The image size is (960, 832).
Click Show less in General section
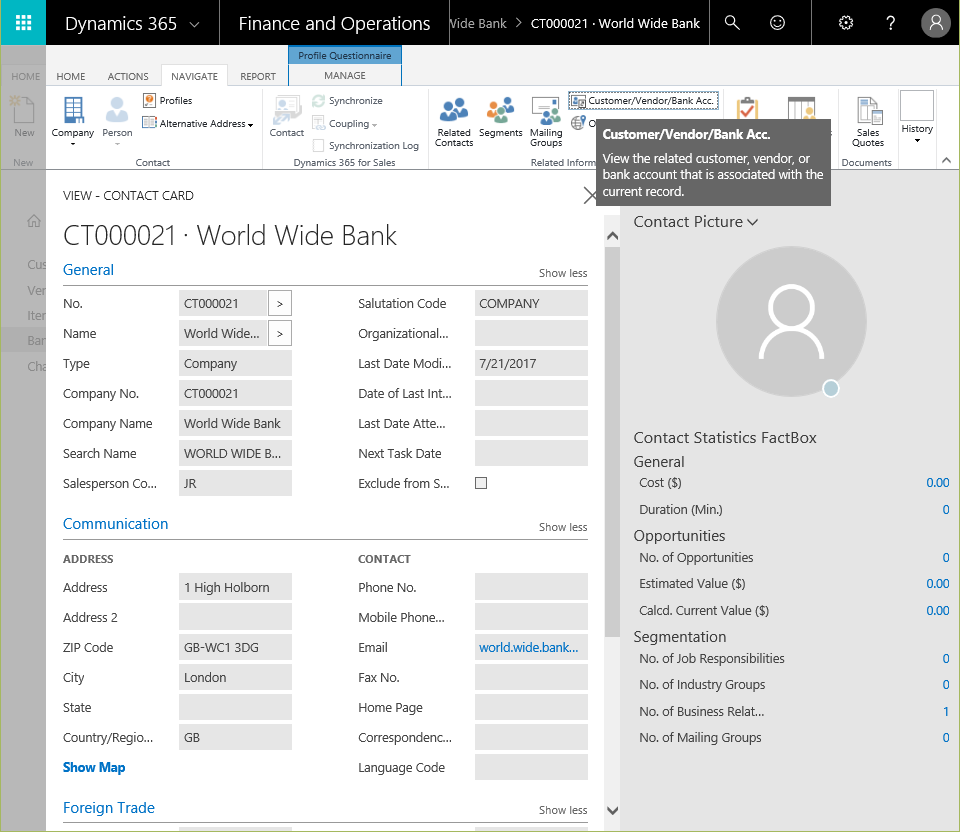coord(563,273)
